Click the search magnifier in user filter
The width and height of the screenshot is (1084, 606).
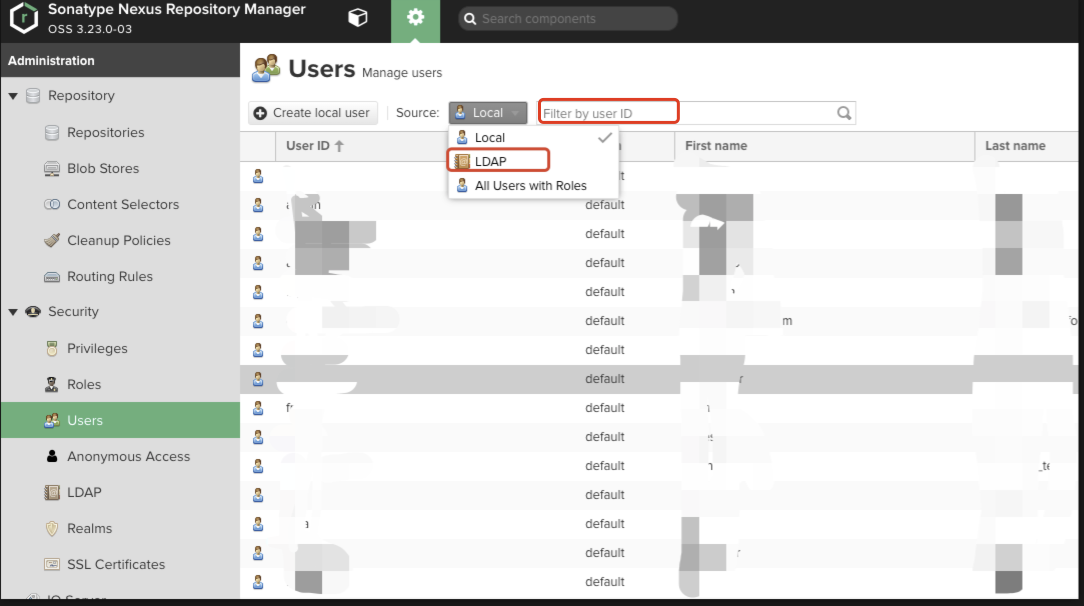click(x=845, y=113)
